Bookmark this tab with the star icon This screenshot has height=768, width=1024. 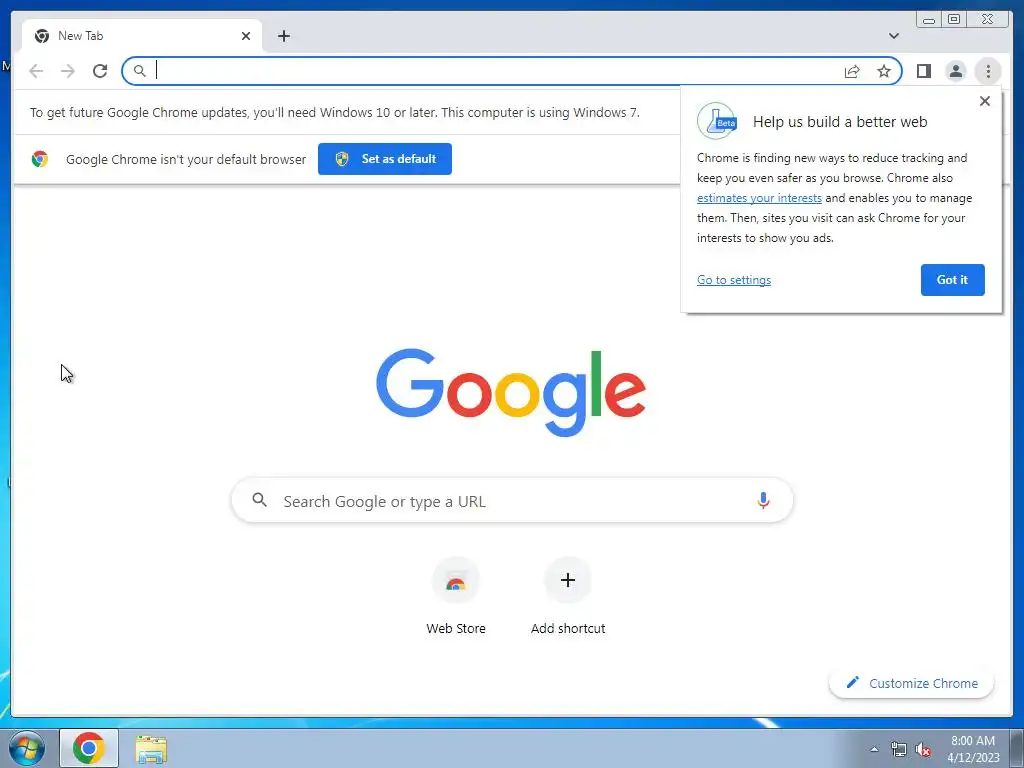point(884,71)
